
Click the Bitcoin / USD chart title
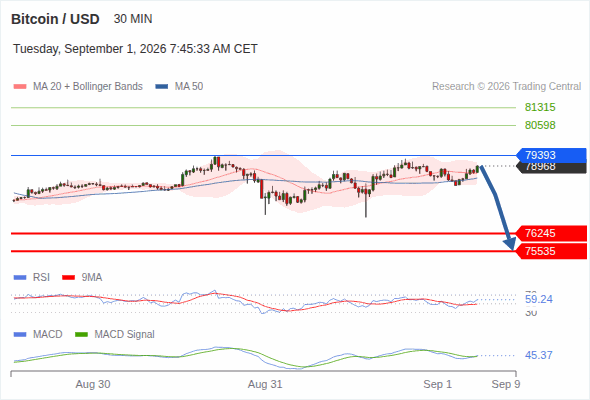(x=55, y=19)
